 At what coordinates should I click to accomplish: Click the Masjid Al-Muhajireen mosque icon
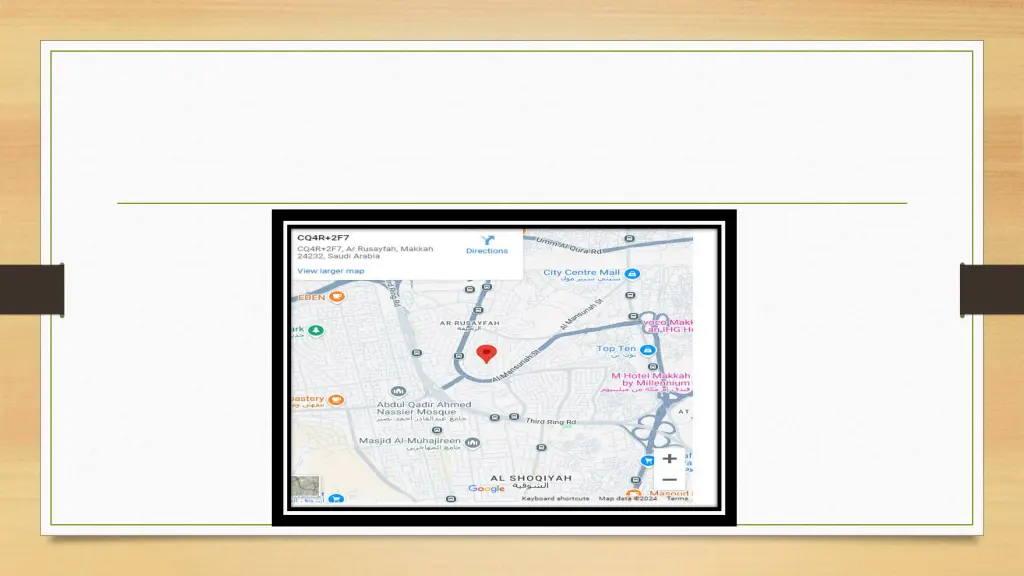[473, 443]
